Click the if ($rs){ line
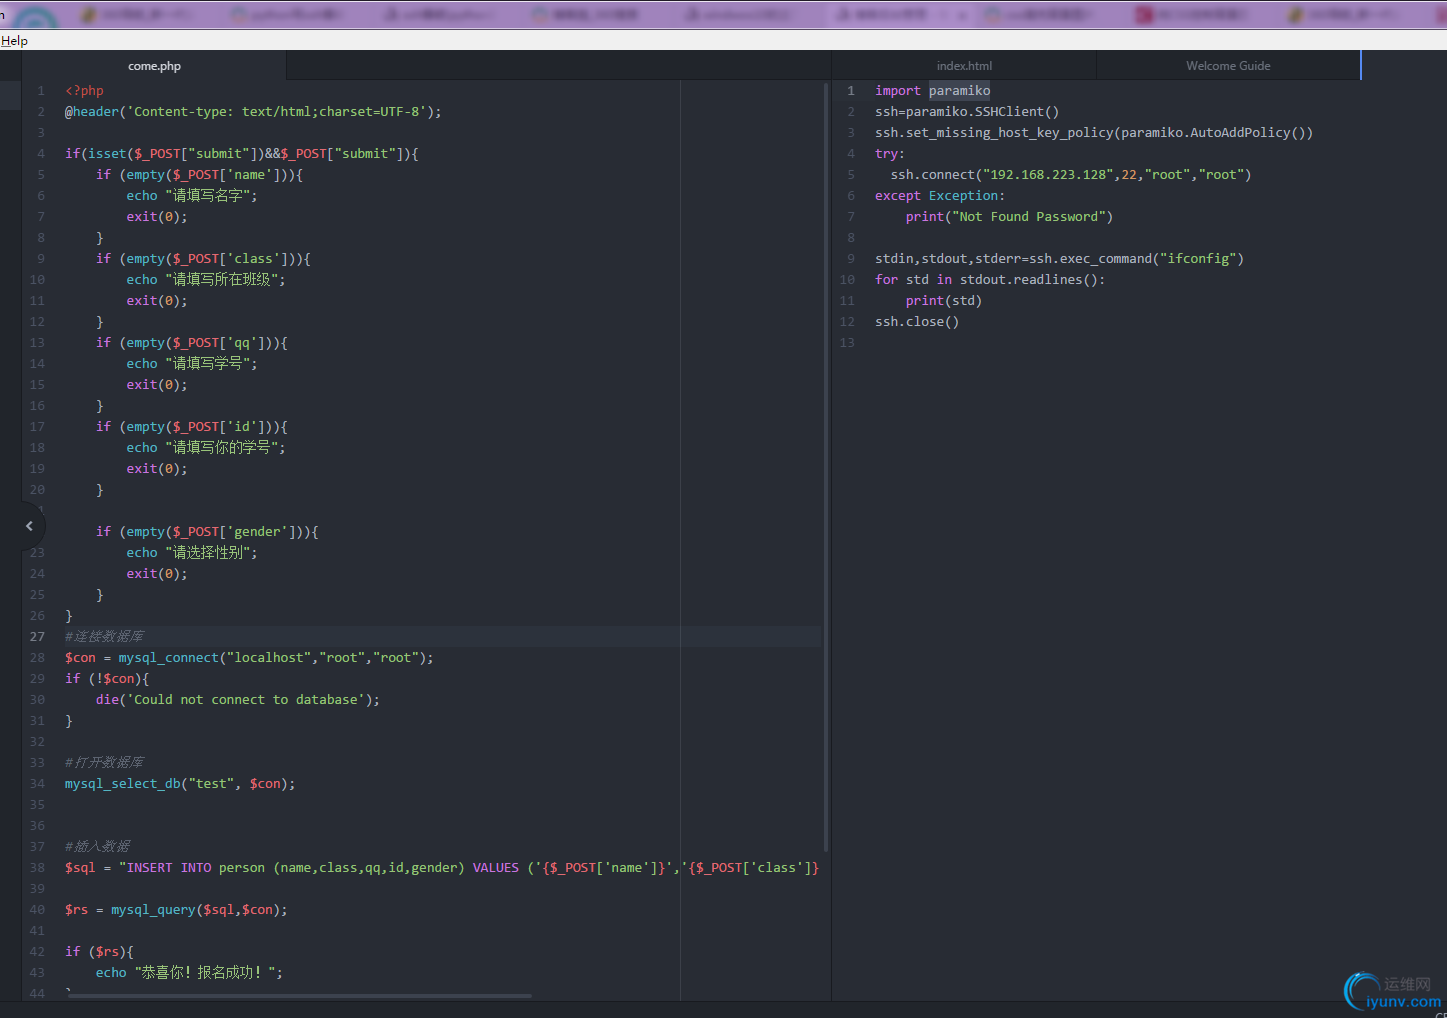Viewport: 1447px width, 1018px height. pos(99,952)
